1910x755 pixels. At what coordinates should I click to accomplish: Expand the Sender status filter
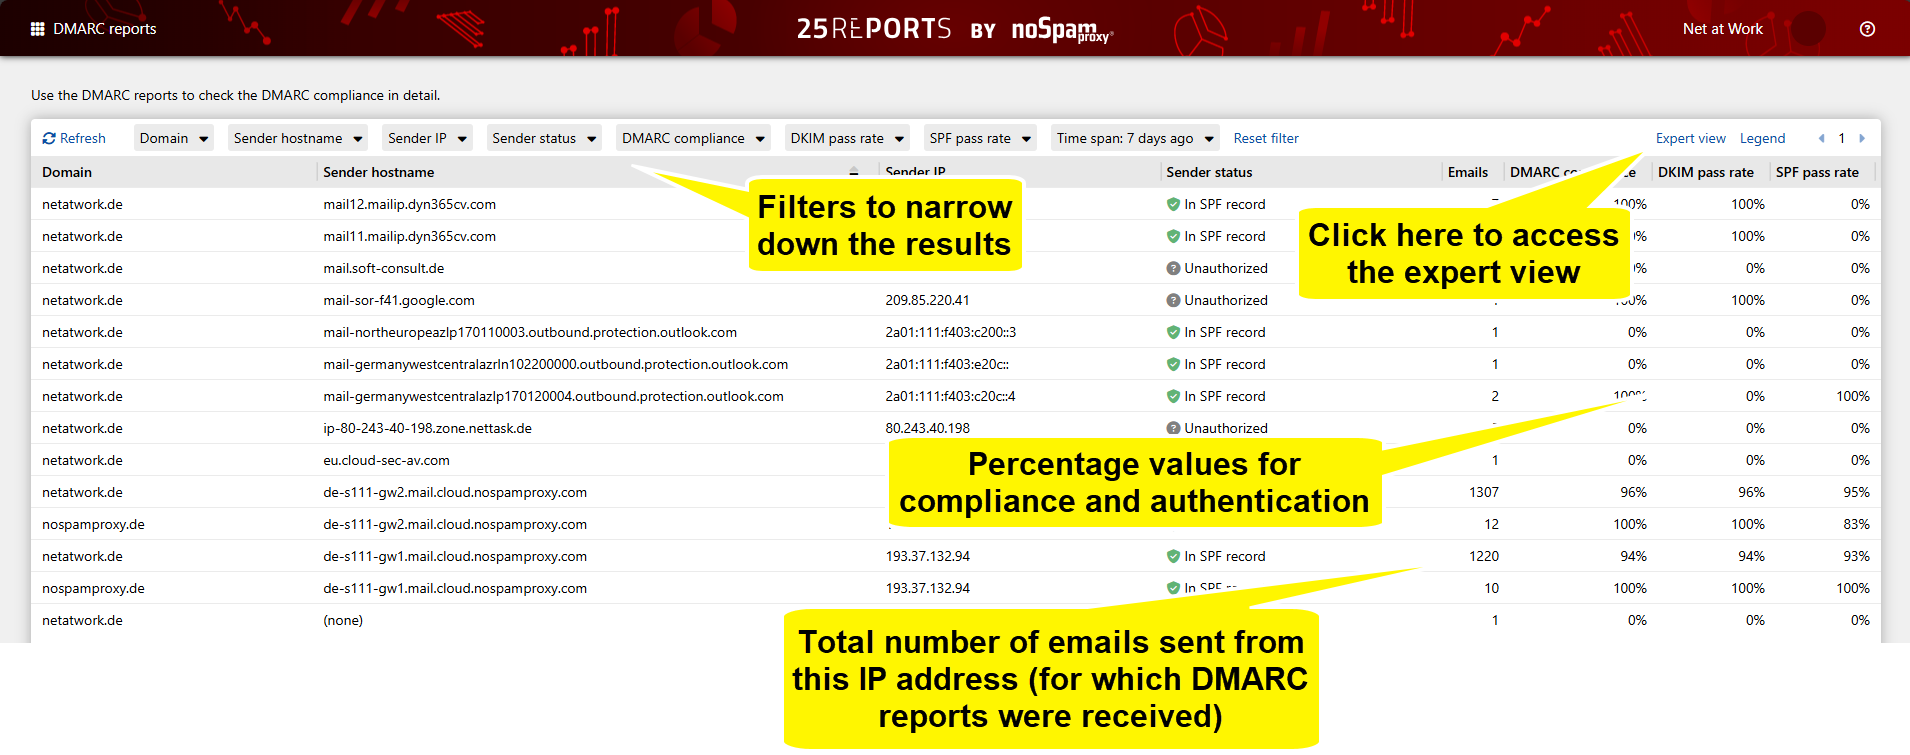(x=544, y=139)
